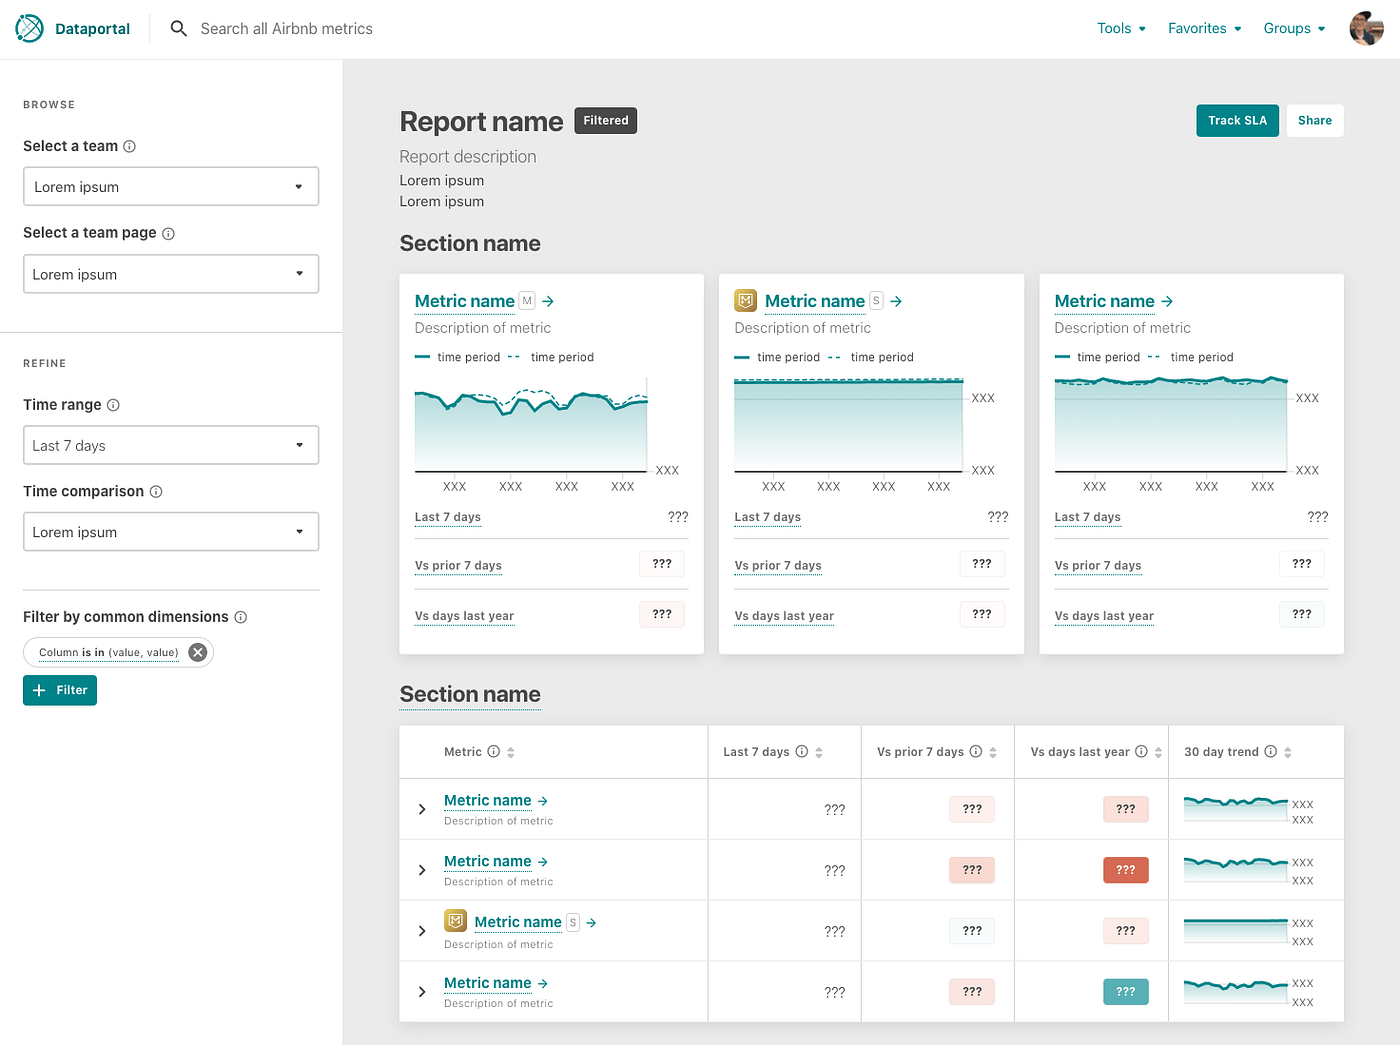1400x1045 pixels.
Task: Expand the first table row chevron
Action: click(x=422, y=809)
